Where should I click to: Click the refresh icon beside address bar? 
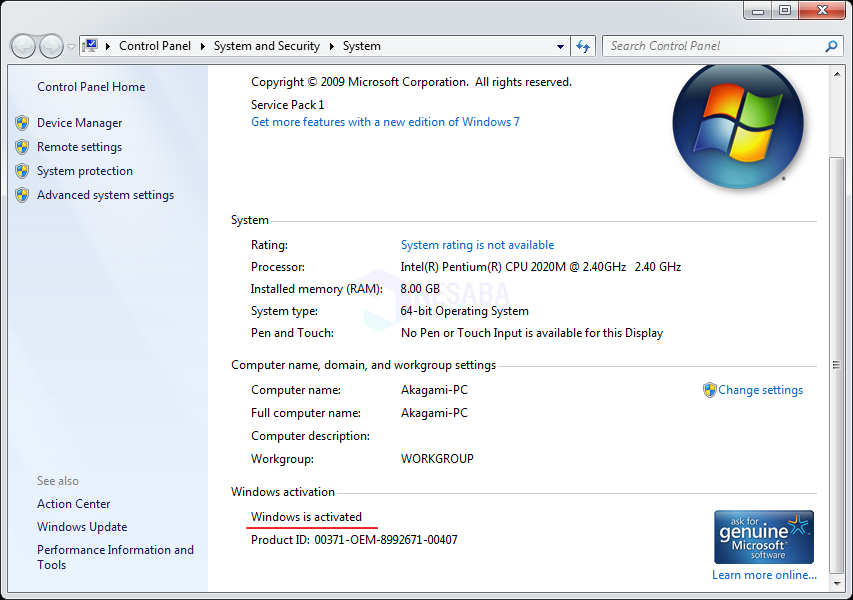coord(584,46)
